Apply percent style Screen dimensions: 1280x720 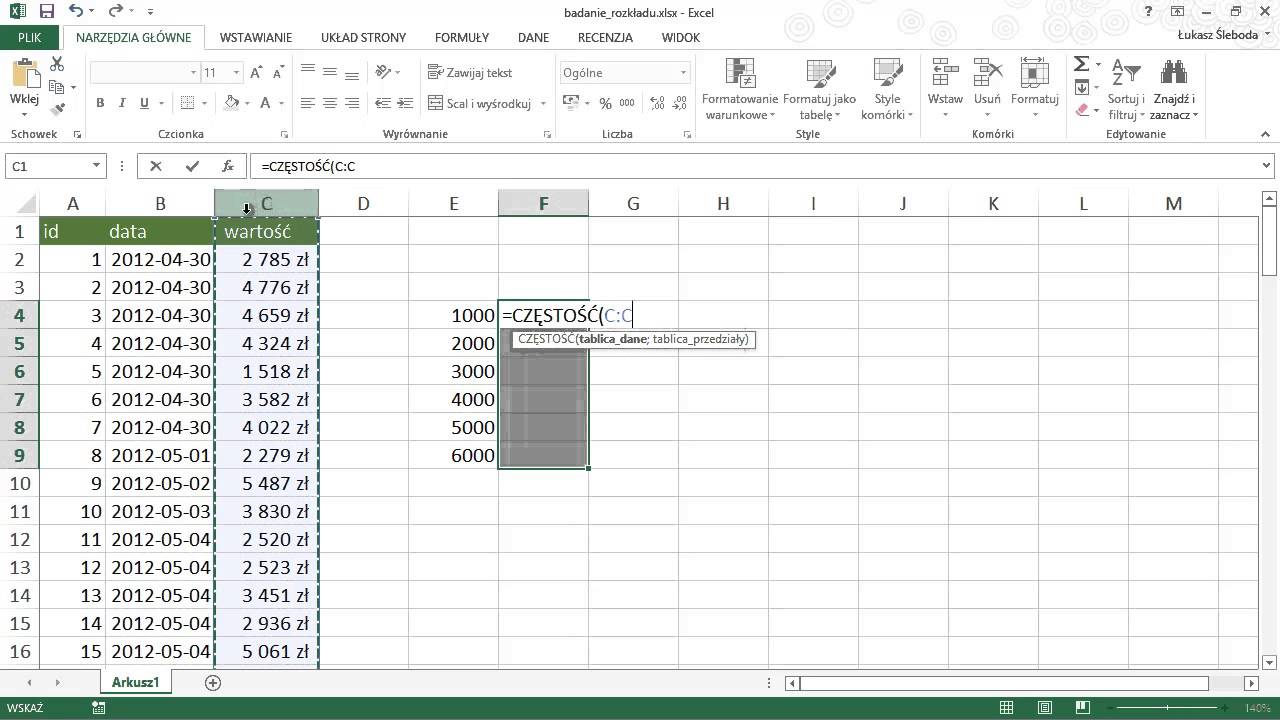tap(605, 103)
